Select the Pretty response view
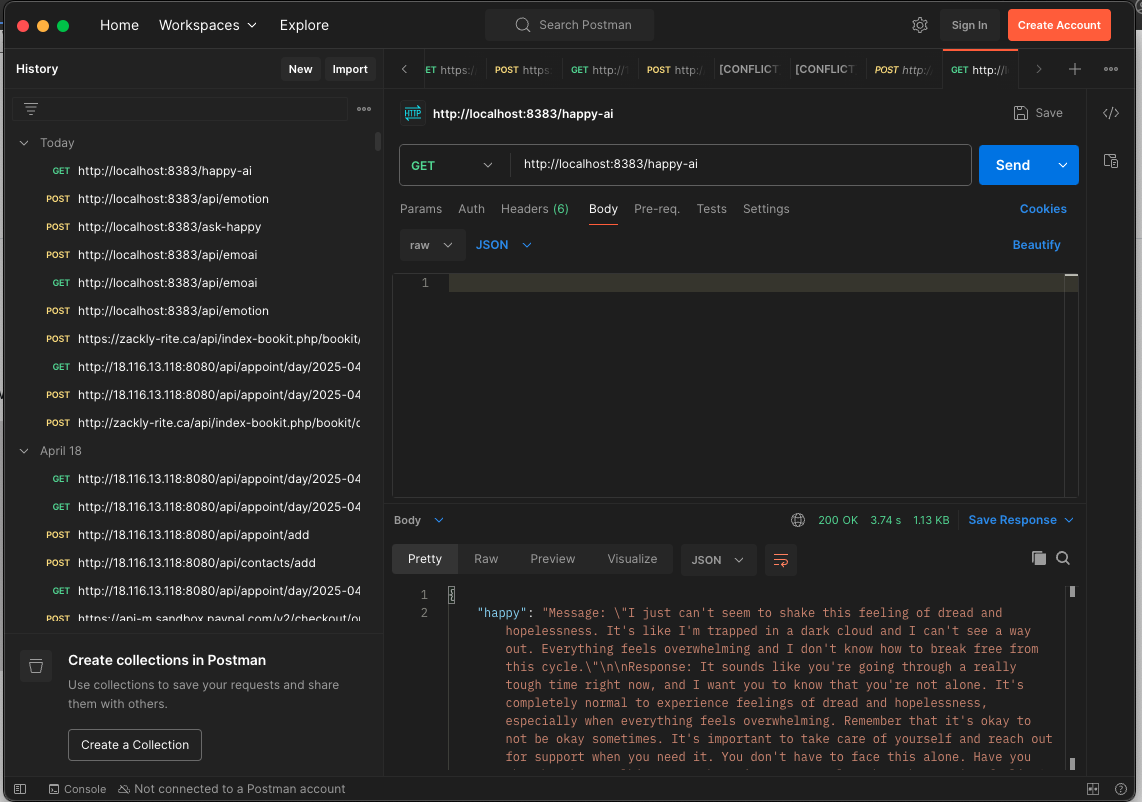Screen dimensions: 1142x802 click(x=425, y=559)
